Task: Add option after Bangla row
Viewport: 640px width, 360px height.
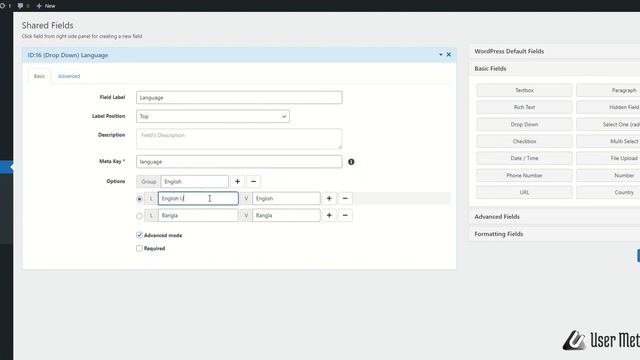Action: (329, 216)
